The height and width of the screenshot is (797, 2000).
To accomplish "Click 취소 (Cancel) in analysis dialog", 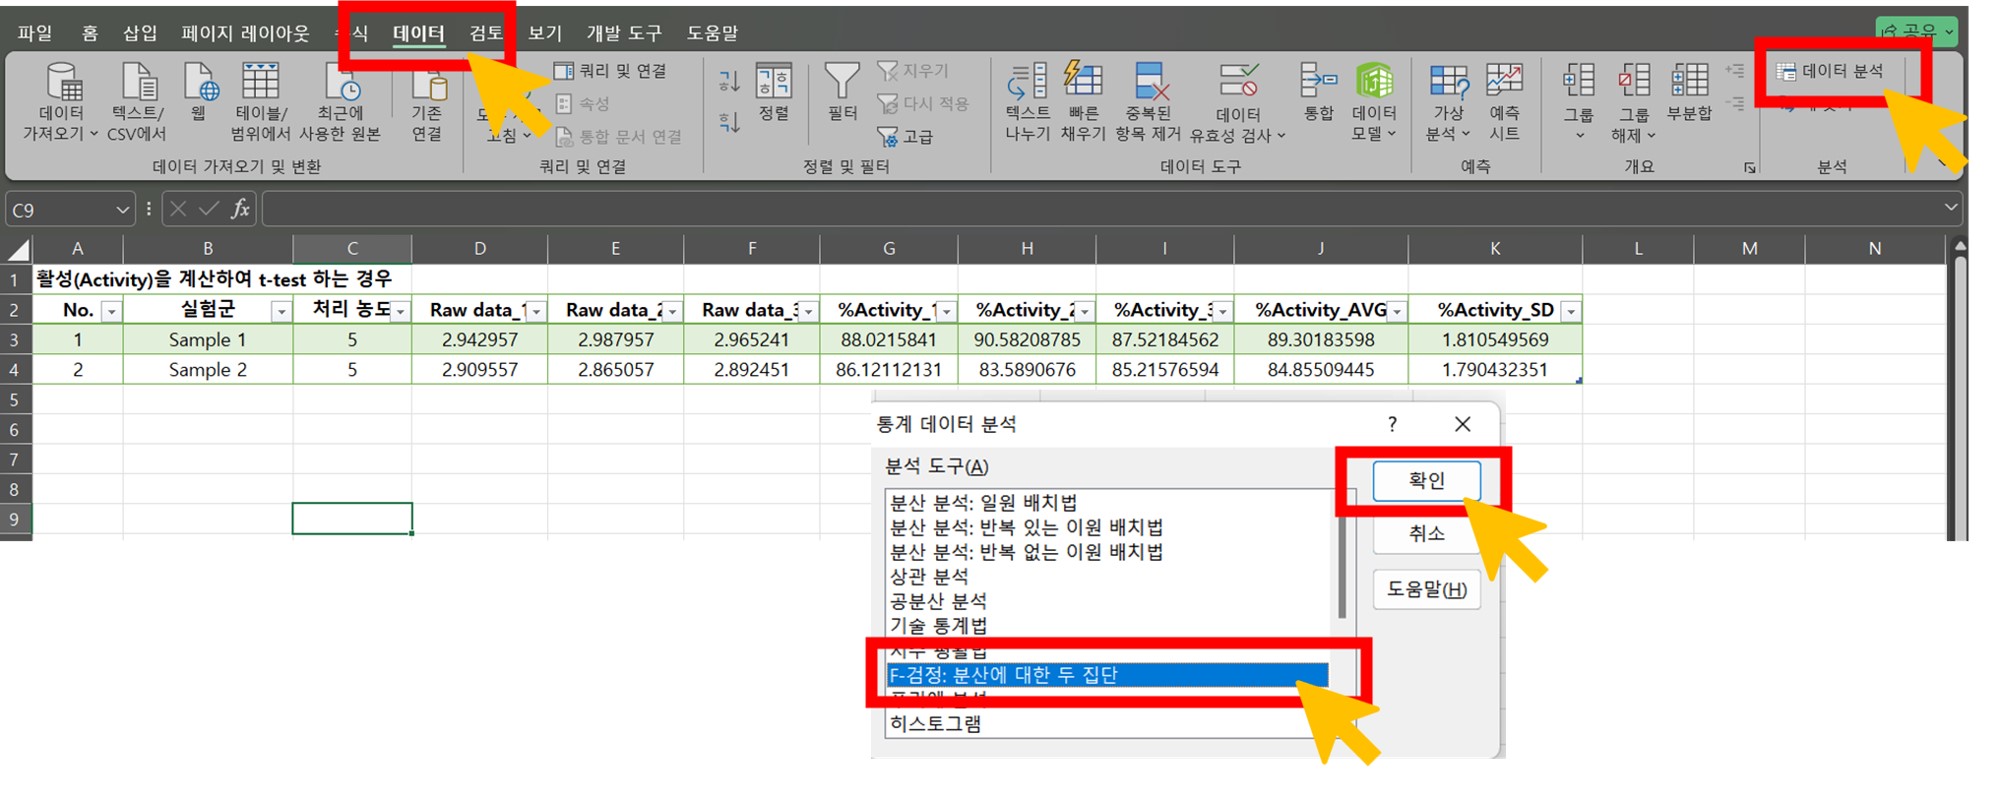I will [1426, 534].
